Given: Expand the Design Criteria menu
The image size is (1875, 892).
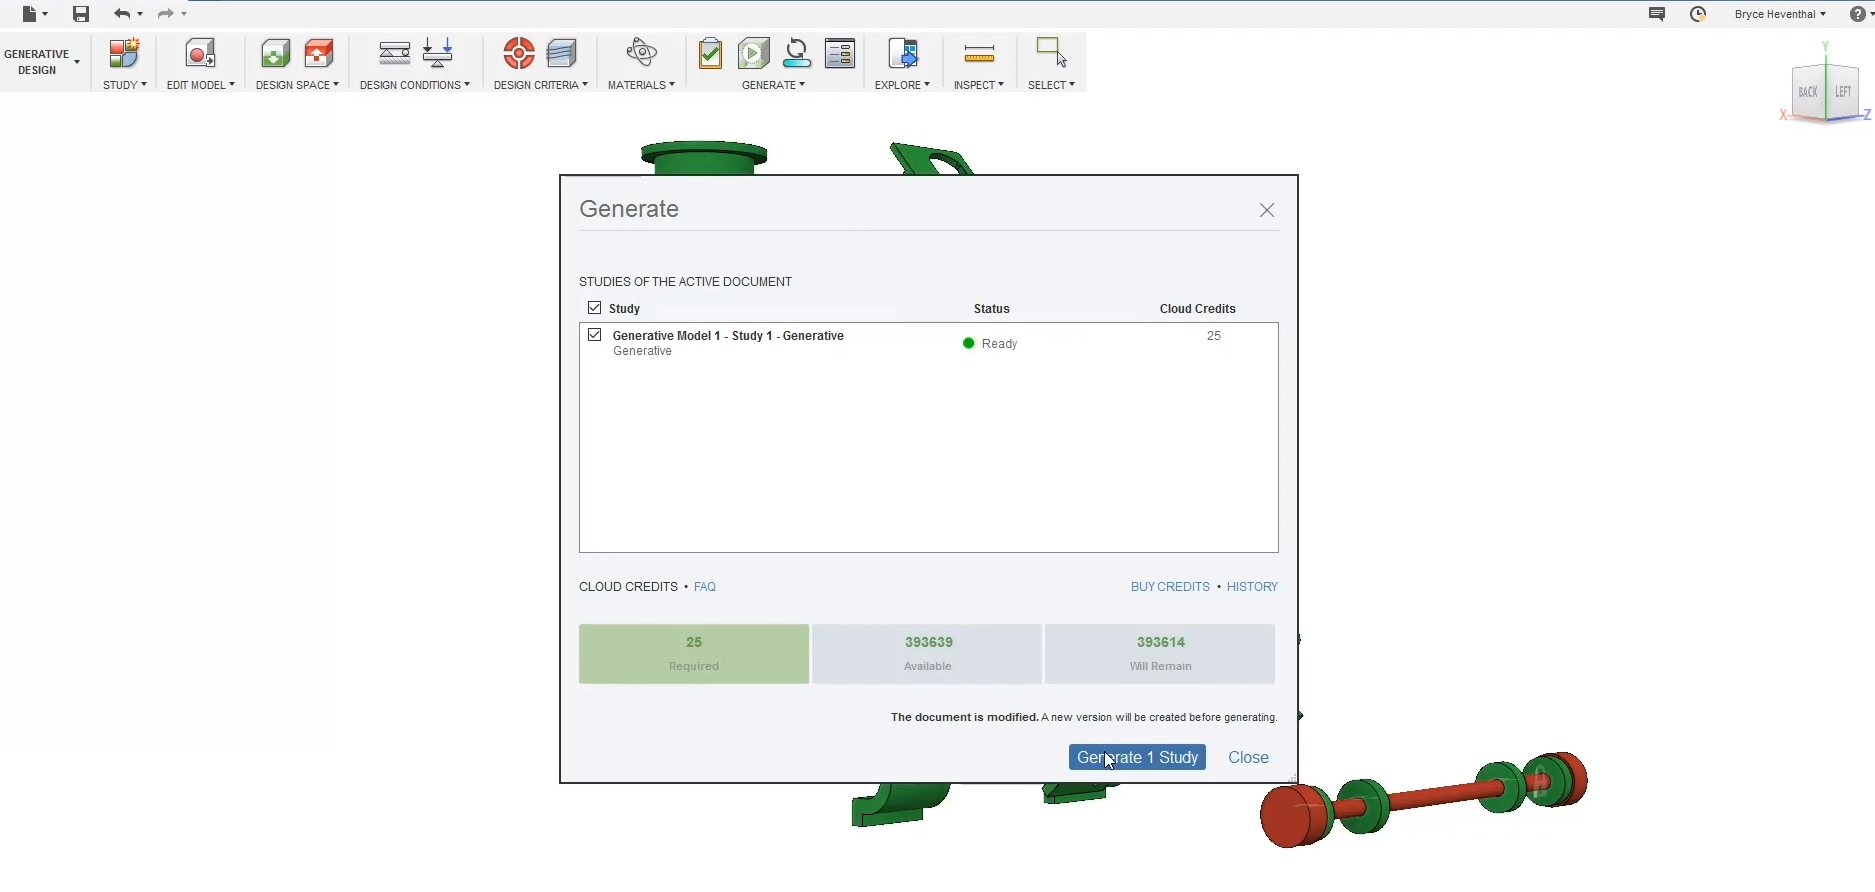Looking at the screenshot, I should (540, 85).
